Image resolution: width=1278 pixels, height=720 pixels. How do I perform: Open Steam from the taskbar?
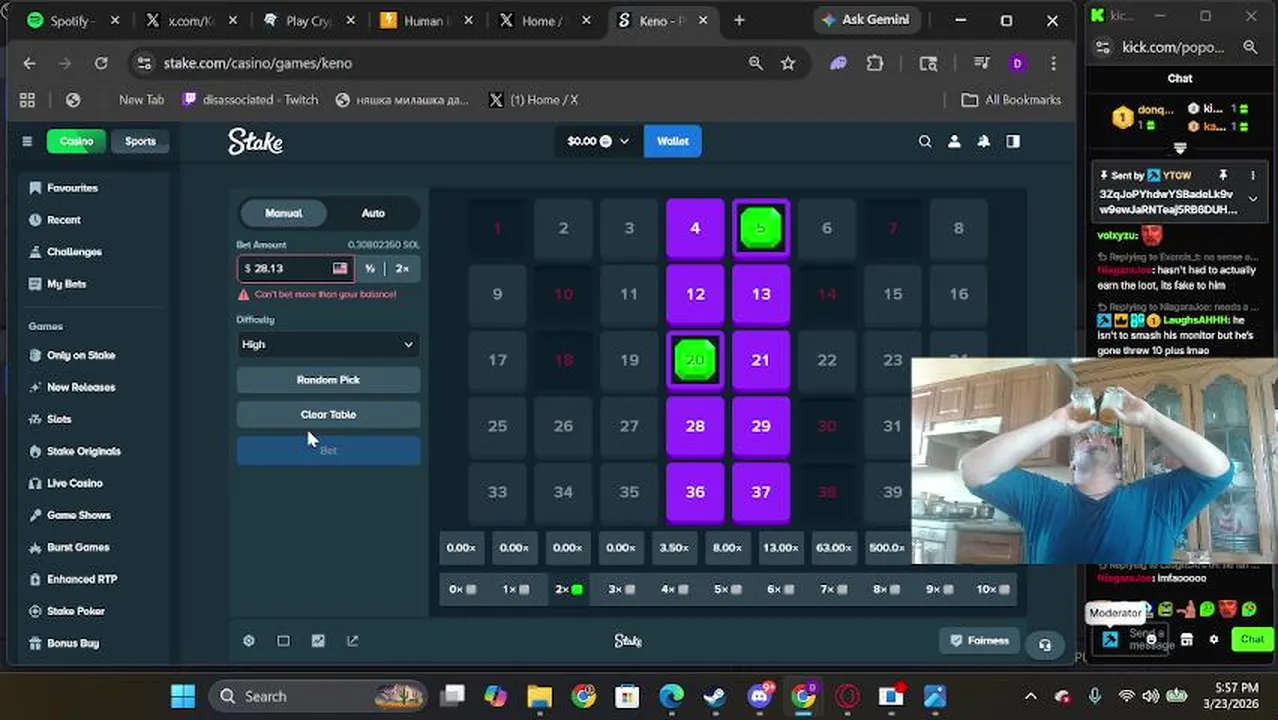(715, 696)
